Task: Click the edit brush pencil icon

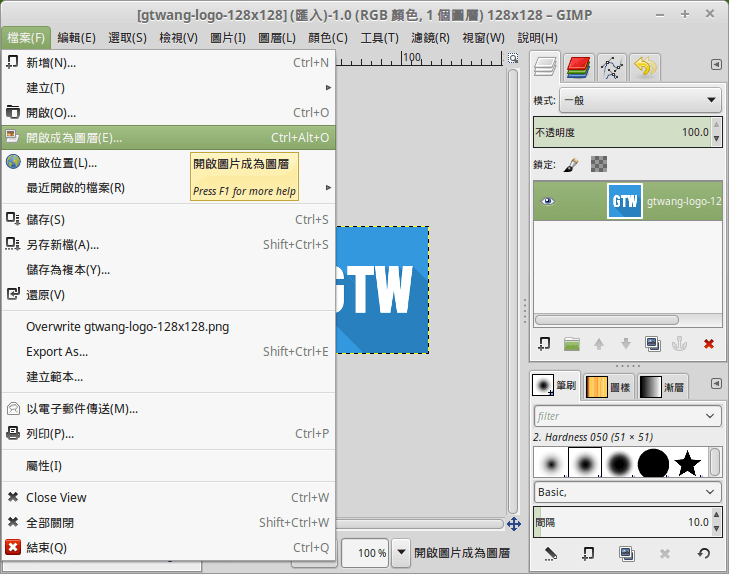Action: coord(550,553)
